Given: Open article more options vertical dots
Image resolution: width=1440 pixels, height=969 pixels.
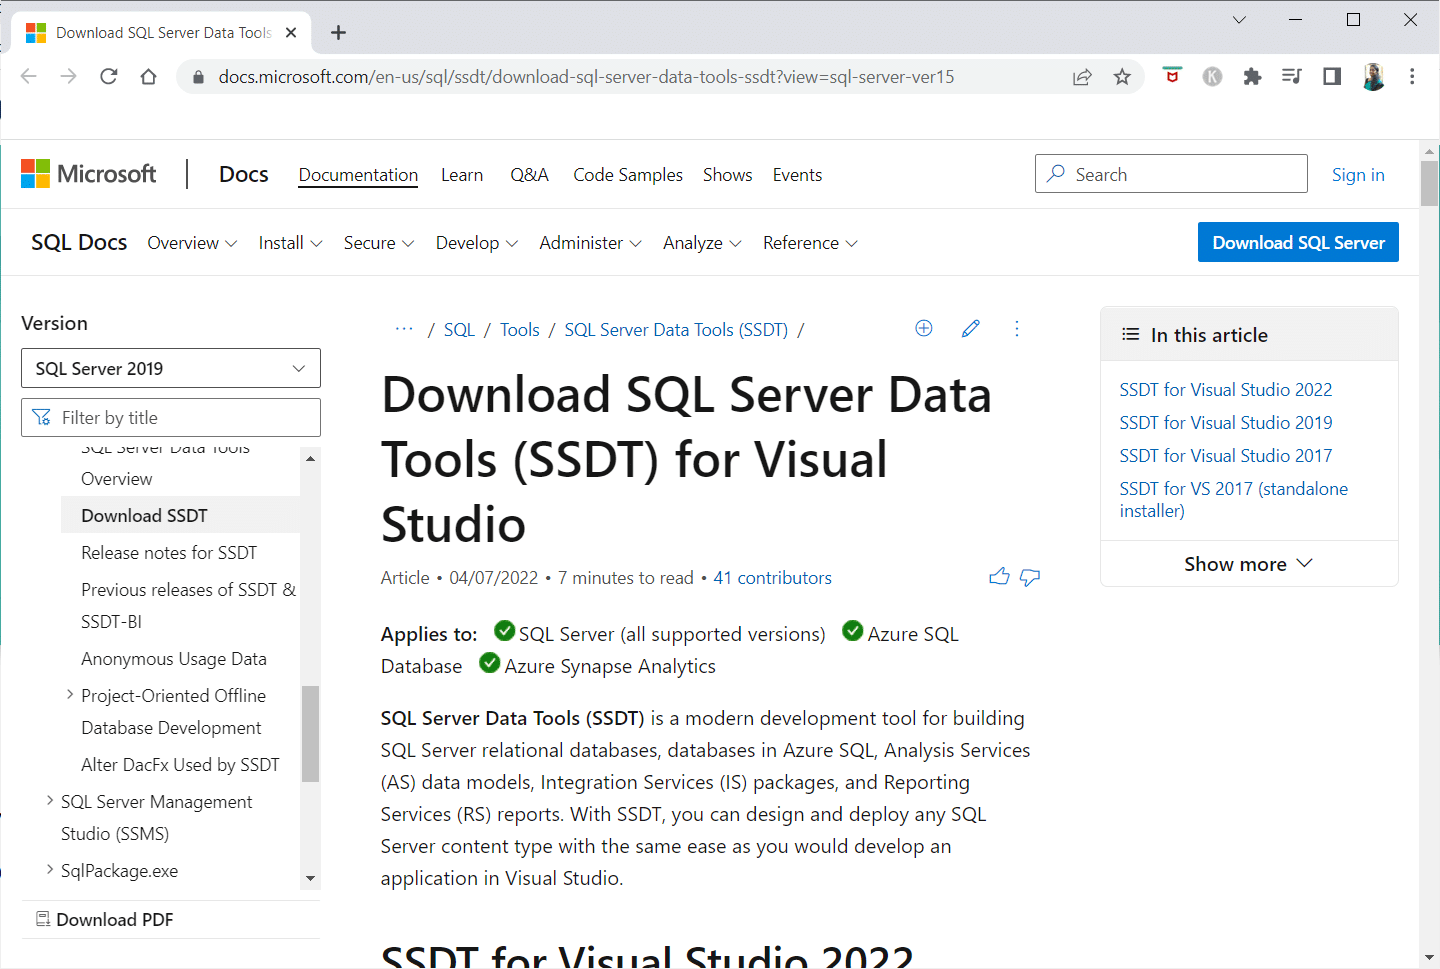Looking at the screenshot, I should click(1017, 328).
